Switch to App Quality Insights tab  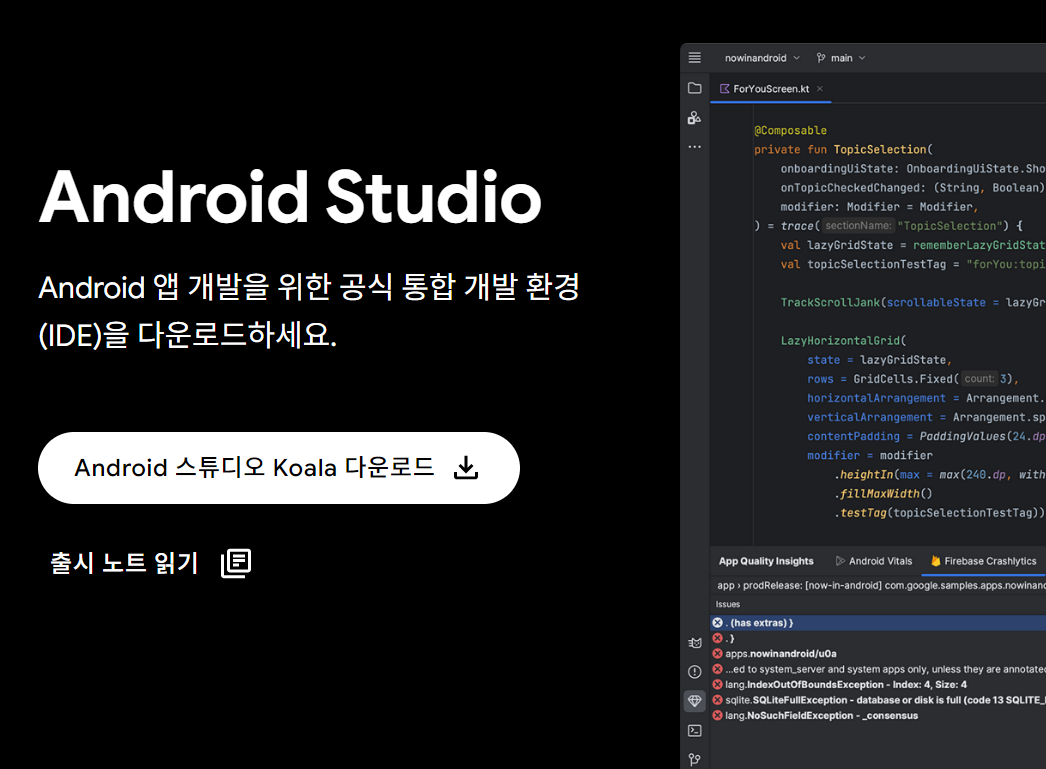click(766, 561)
